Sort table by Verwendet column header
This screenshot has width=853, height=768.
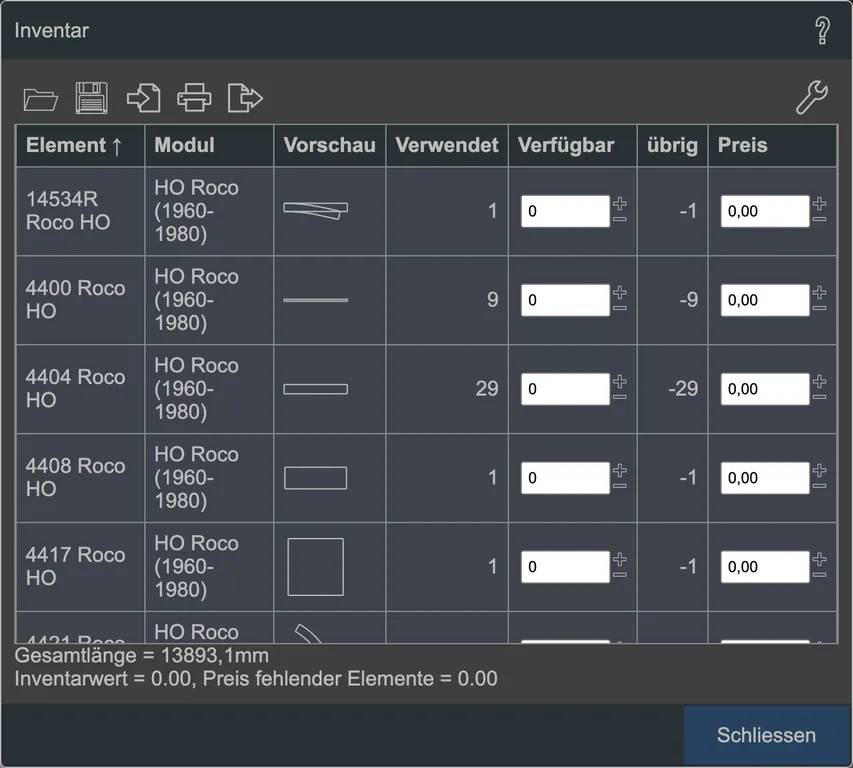click(x=447, y=145)
